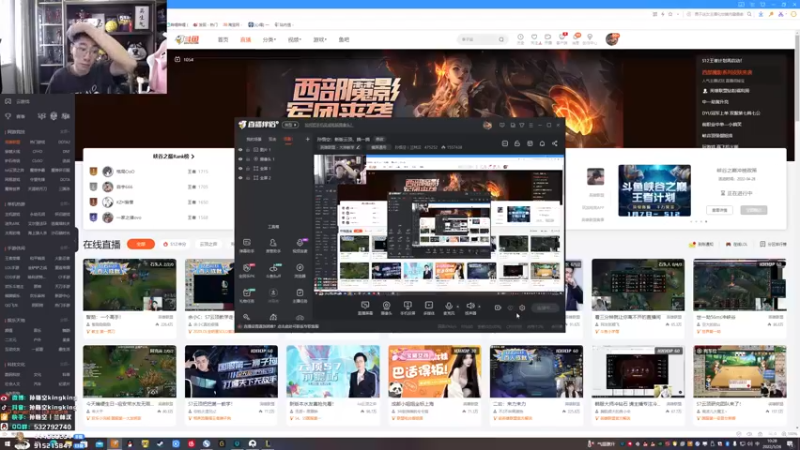Click the start streaming button
Screen dimensions: 800x450
544,308
